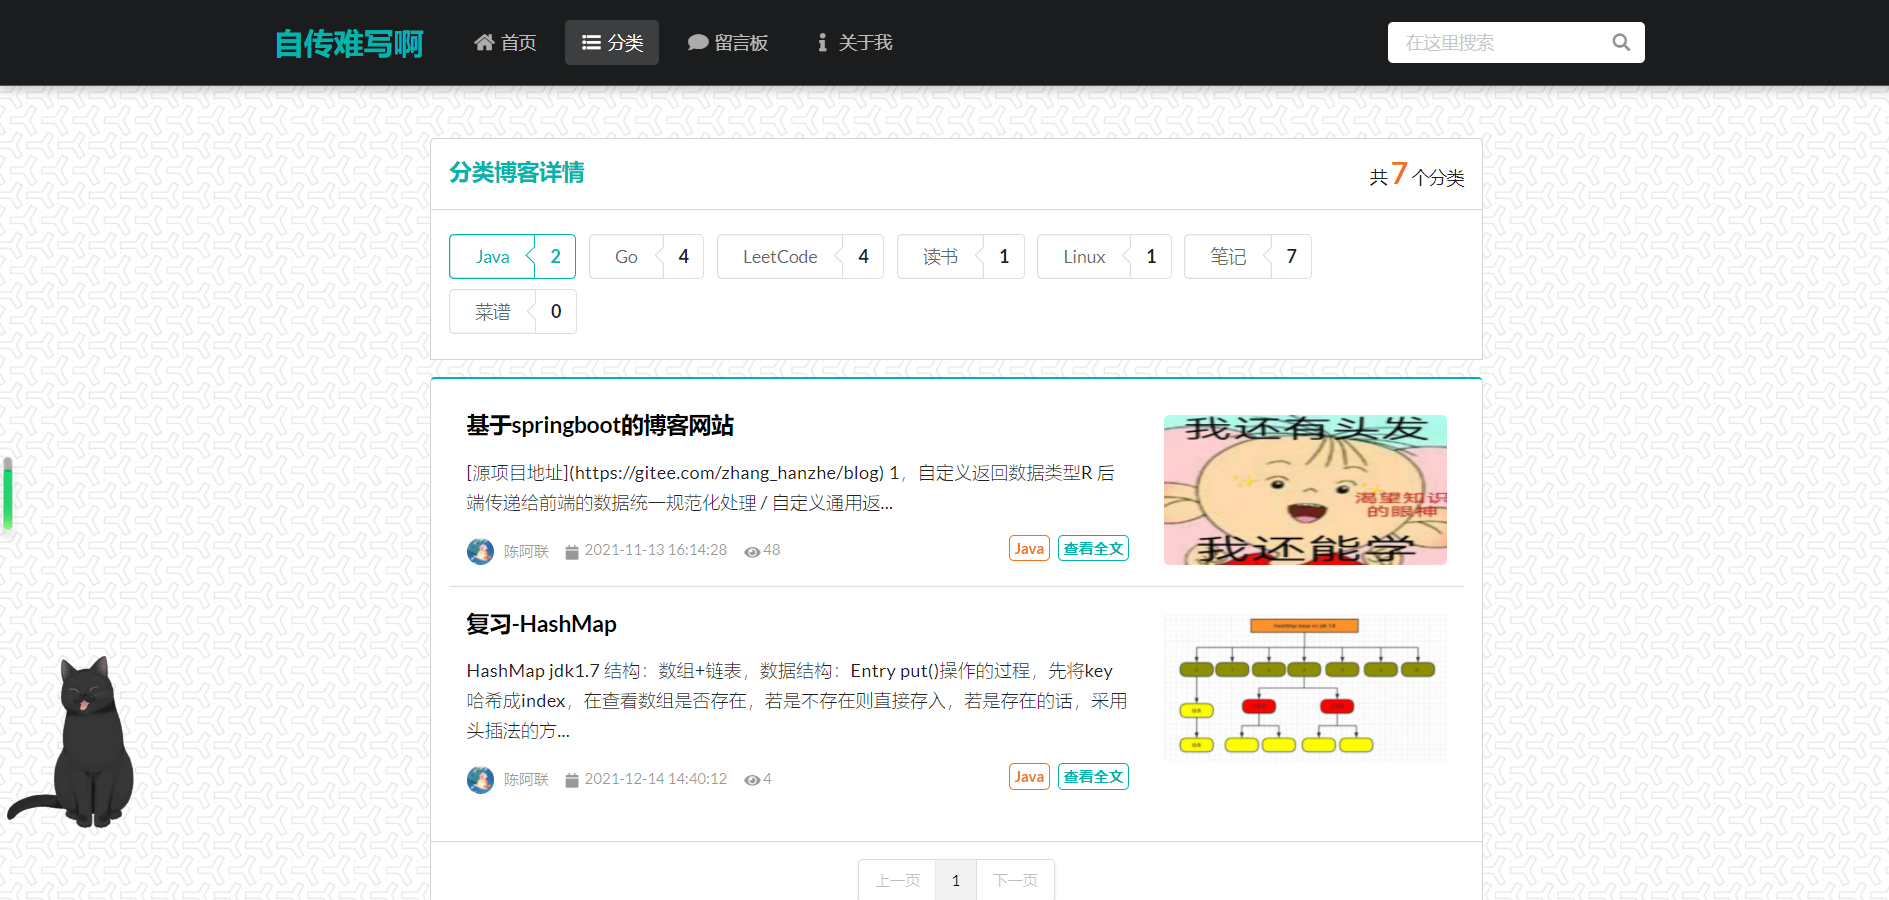
Task: Click the search magnifier icon
Action: point(1620,42)
